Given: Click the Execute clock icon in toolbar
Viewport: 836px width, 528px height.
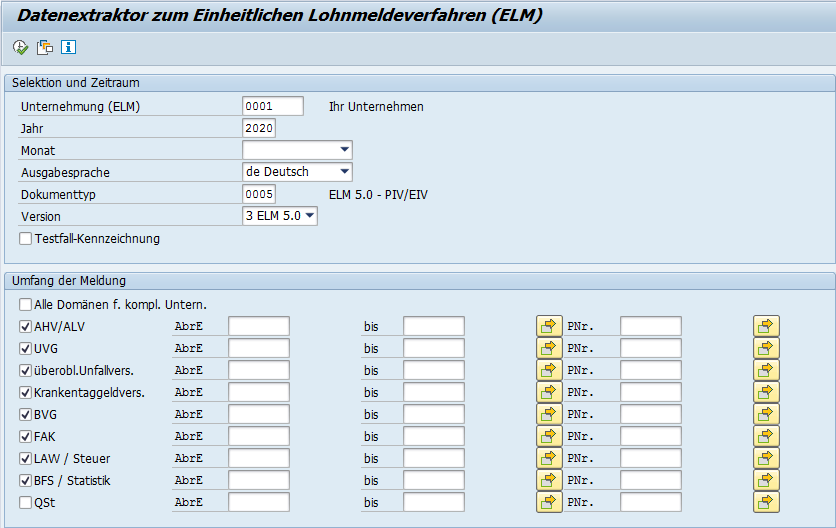Looking at the screenshot, I should click(x=21, y=47).
